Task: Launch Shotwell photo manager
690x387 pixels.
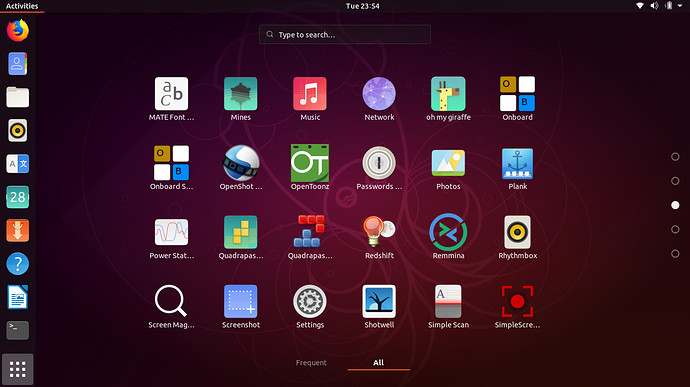Action: [379, 301]
